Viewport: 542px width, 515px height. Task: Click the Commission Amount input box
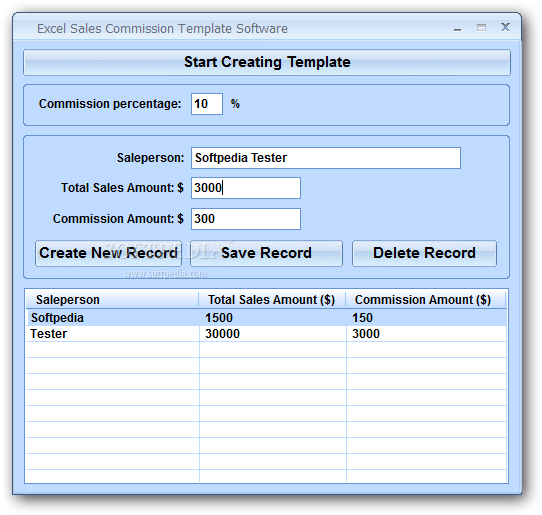click(x=246, y=219)
